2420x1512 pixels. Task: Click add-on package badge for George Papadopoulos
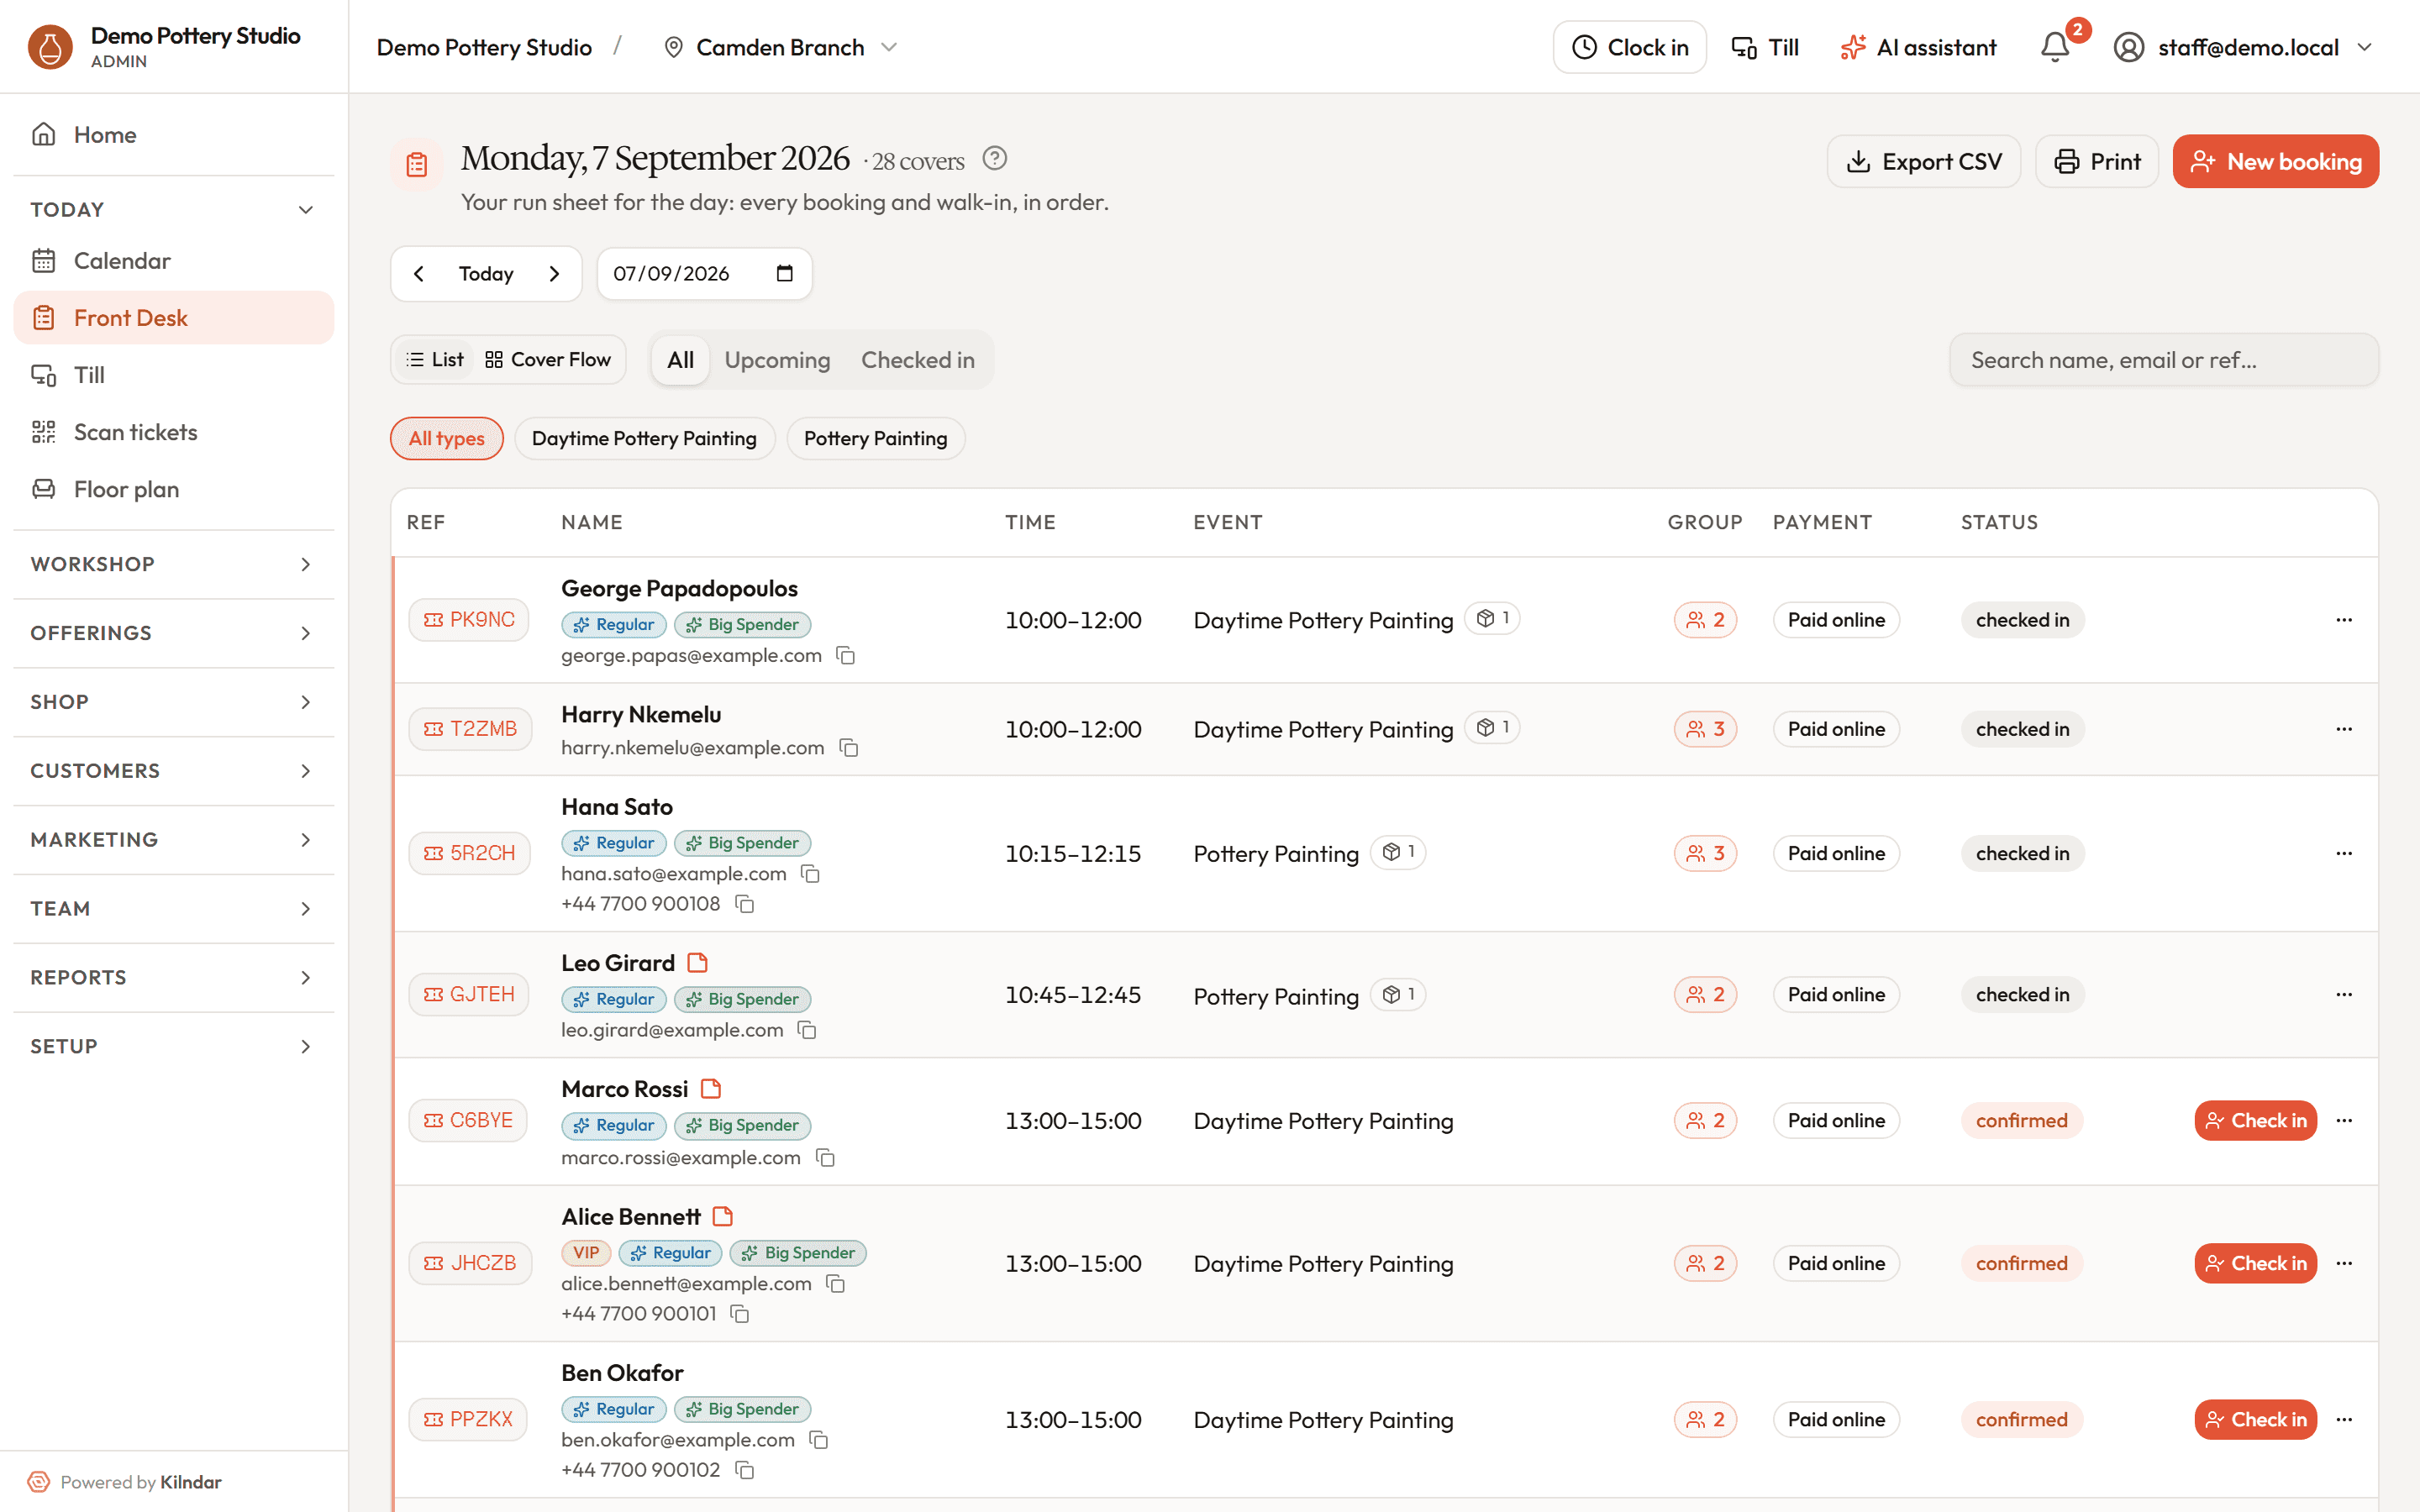coord(1493,618)
